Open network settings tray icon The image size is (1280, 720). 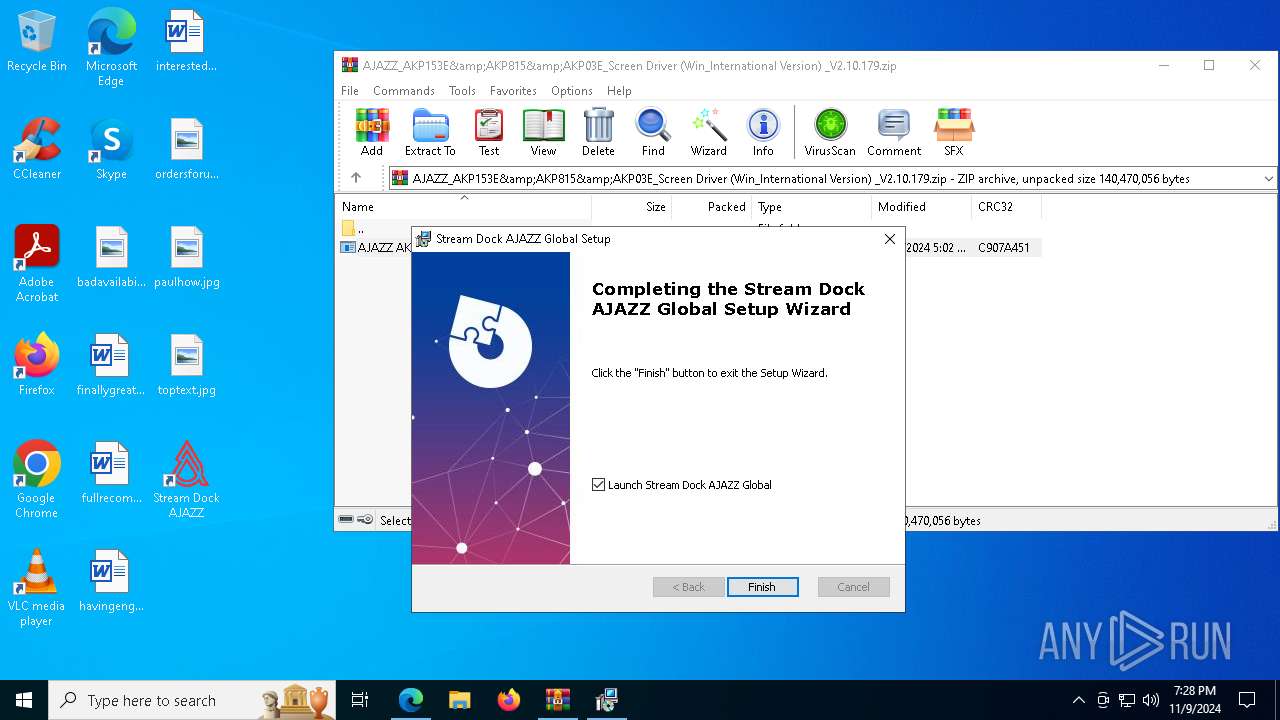click(1127, 700)
